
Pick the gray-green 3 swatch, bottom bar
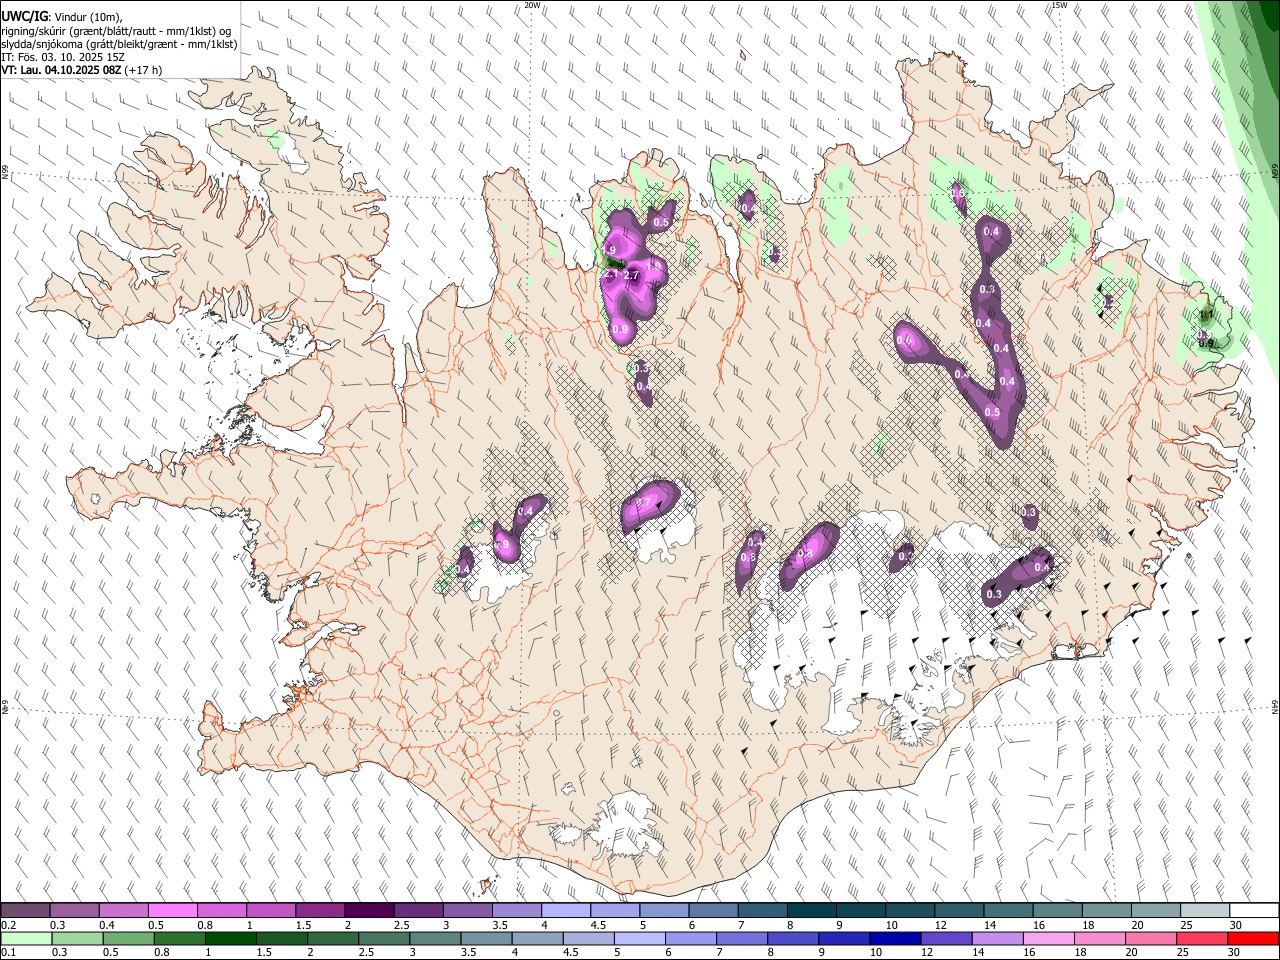(x=435, y=938)
